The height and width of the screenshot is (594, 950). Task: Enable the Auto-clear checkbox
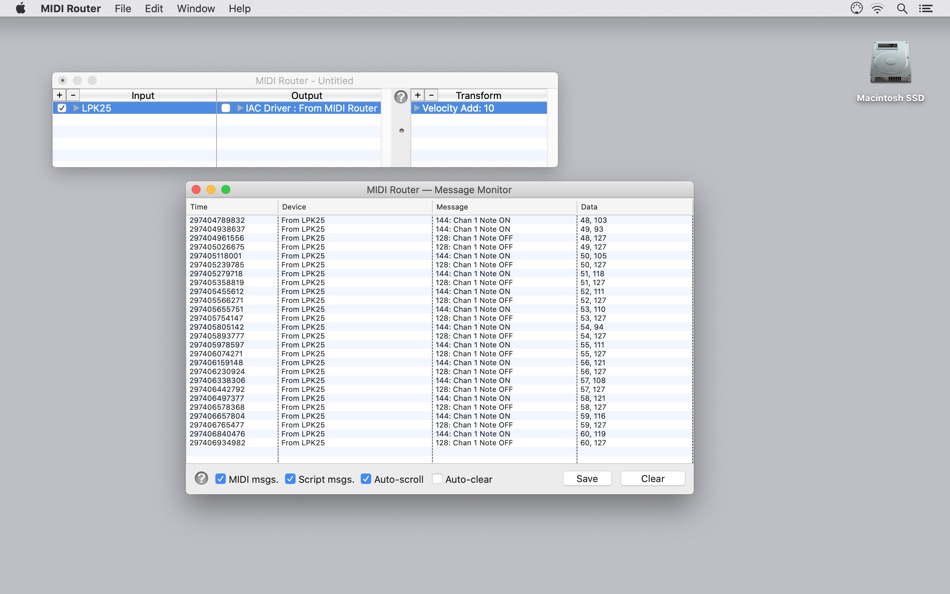click(437, 479)
